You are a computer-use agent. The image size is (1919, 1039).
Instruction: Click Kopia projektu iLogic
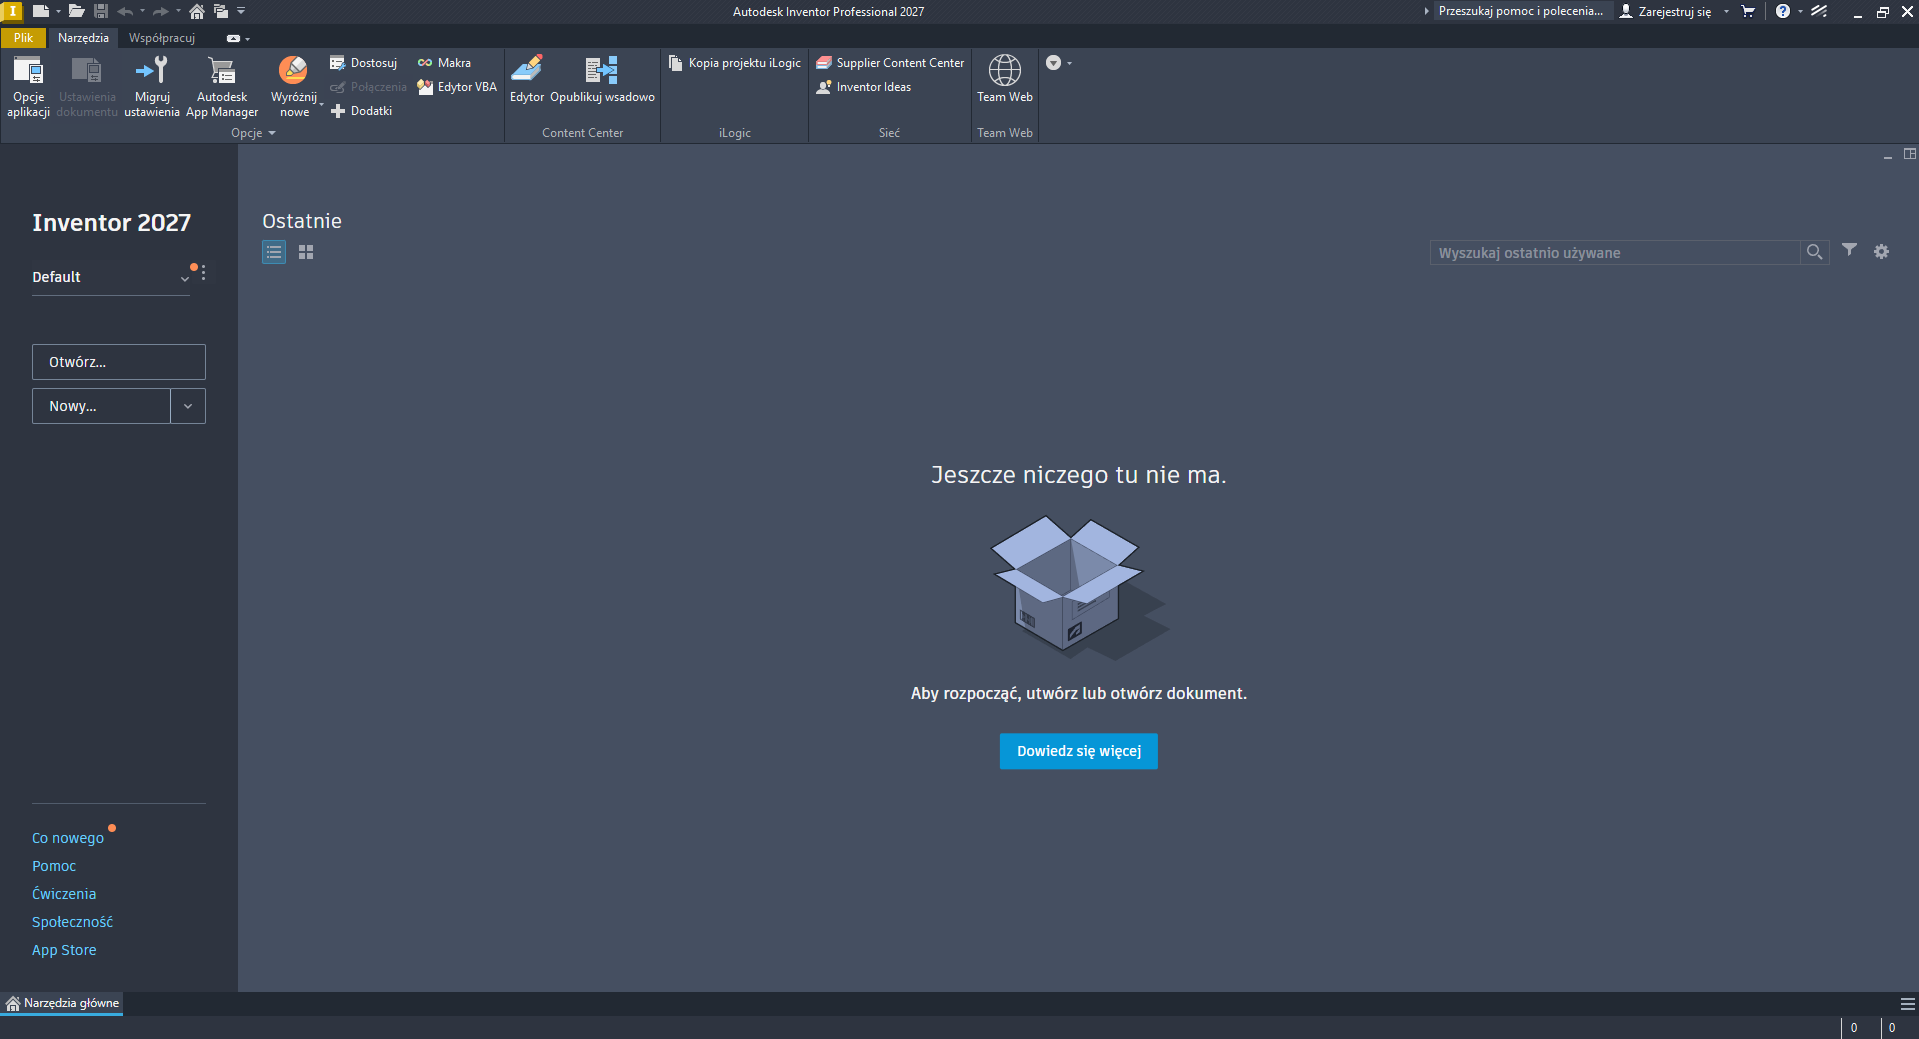click(x=735, y=63)
